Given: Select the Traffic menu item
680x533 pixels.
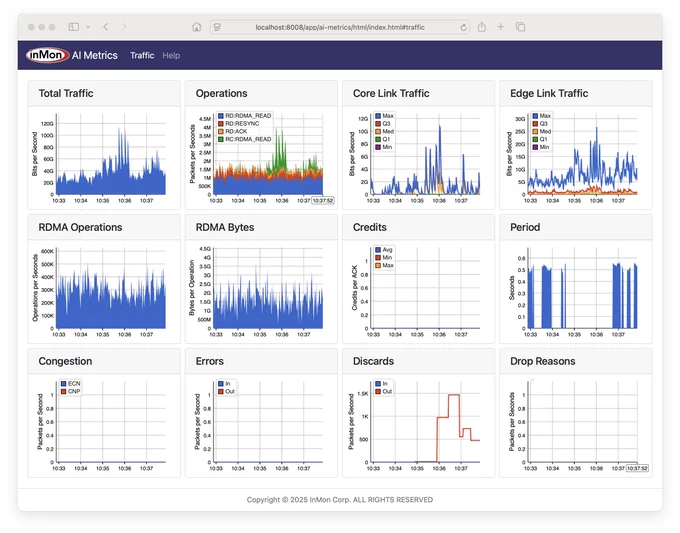Looking at the screenshot, I should click(x=142, y=56).
